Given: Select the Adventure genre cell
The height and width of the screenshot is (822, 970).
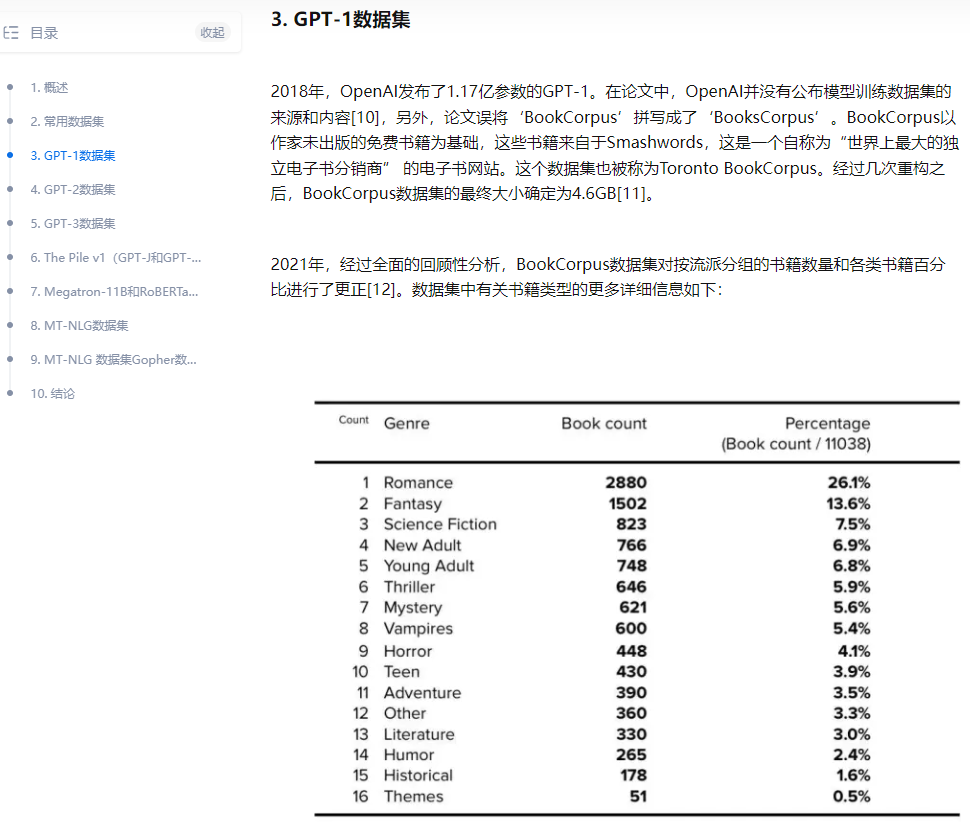Looking at the screenshot, I should (422, 693).
